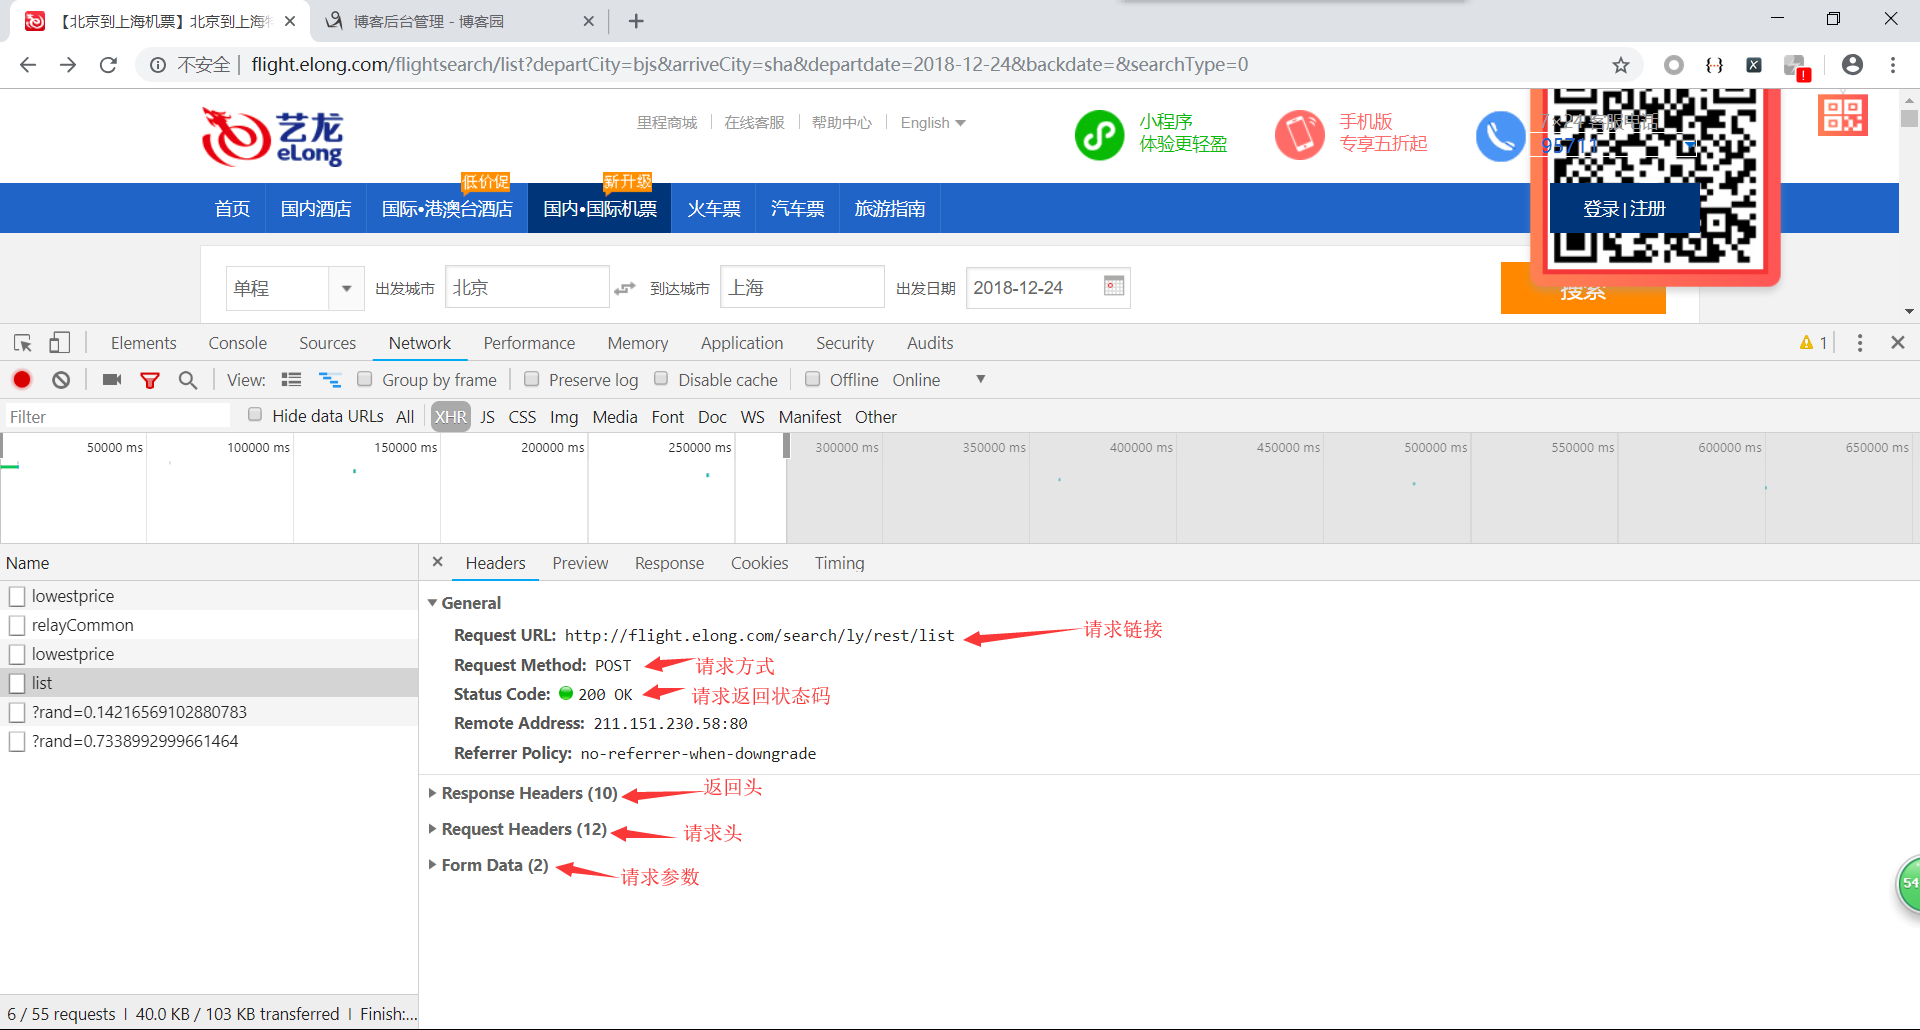Open the Chrome three-dot menu
The height and width of the screenshot is (1030, 1920).
pos(1893,65)
